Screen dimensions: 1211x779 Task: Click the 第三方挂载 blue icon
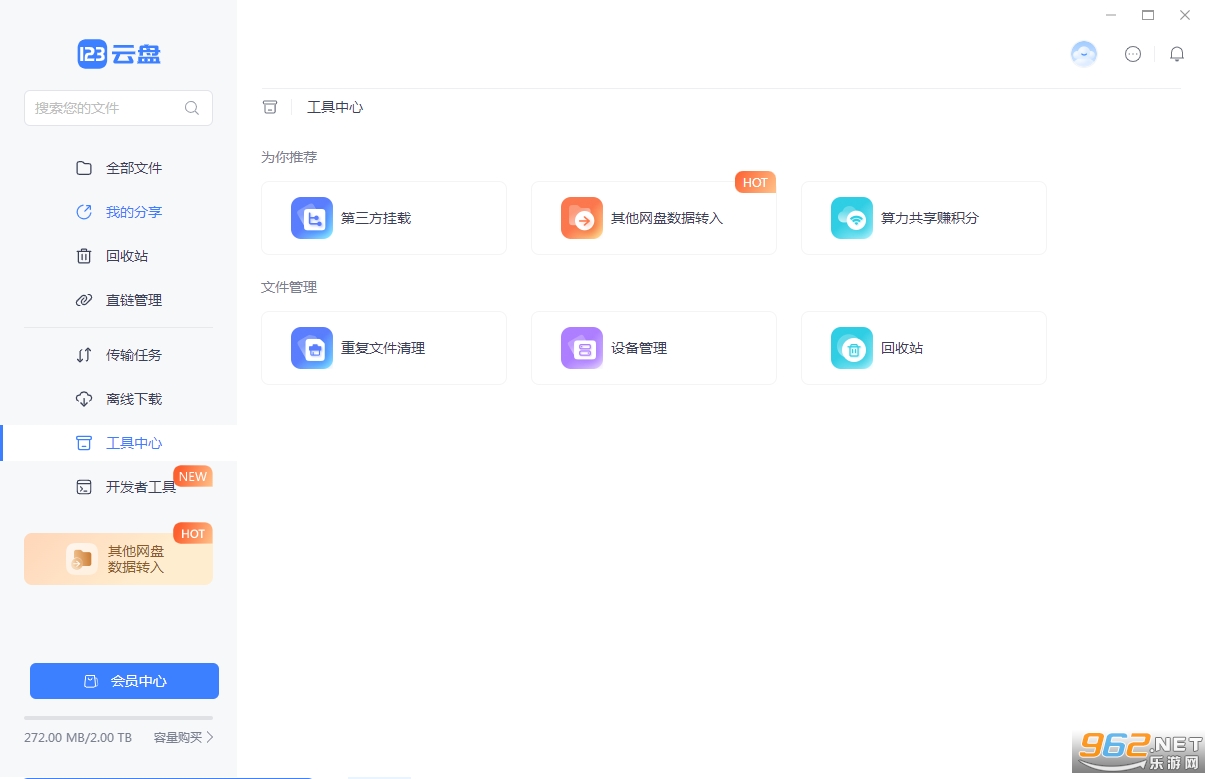click(x=312, y=218)
